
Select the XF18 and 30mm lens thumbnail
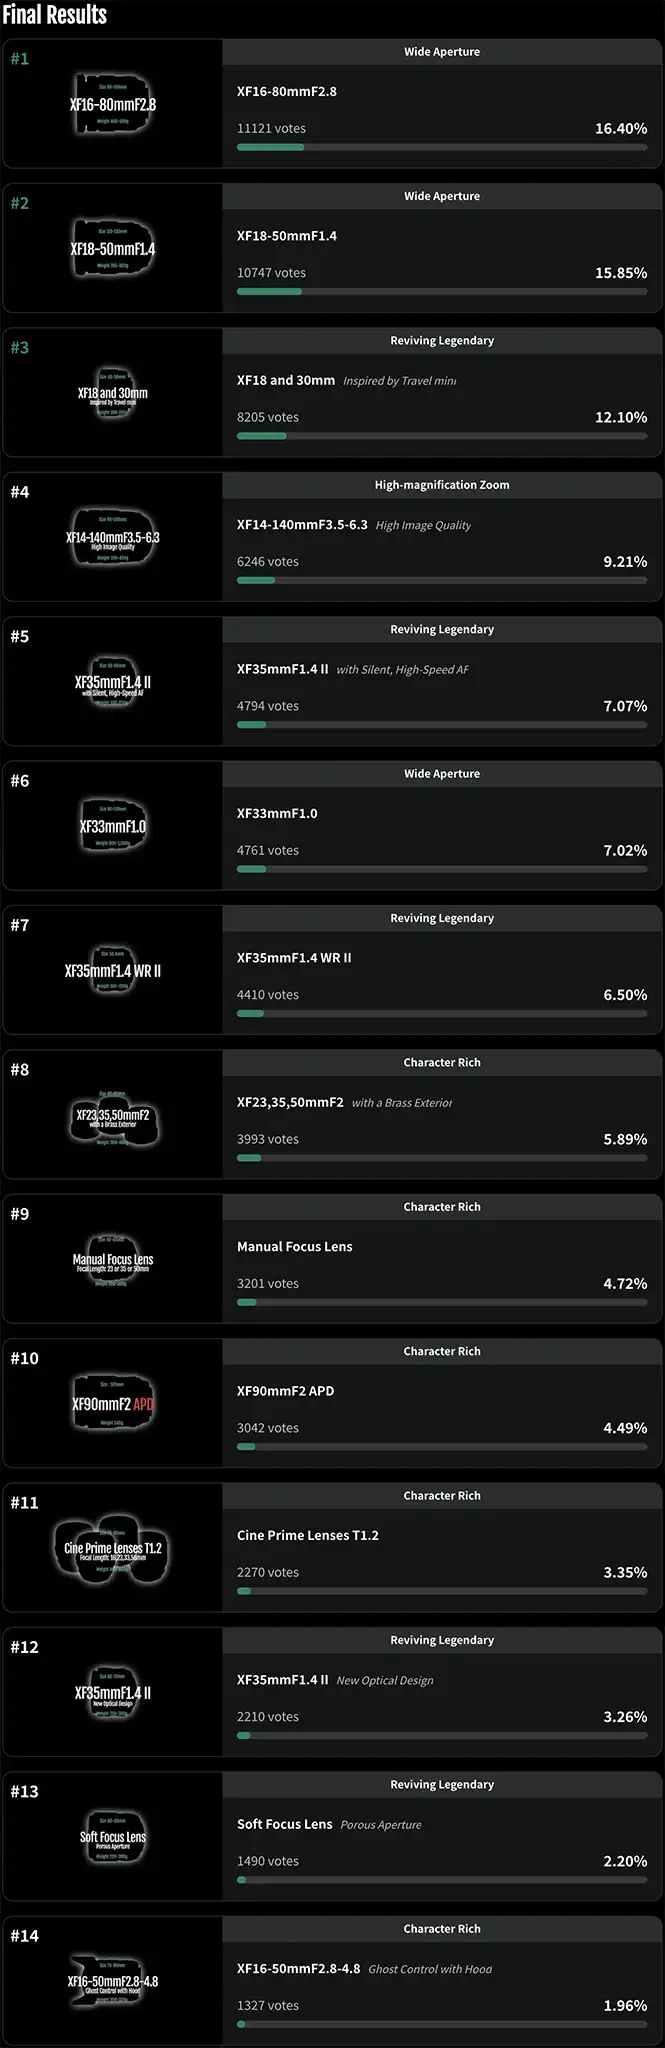pyautogui.click(x=112, y=393)
